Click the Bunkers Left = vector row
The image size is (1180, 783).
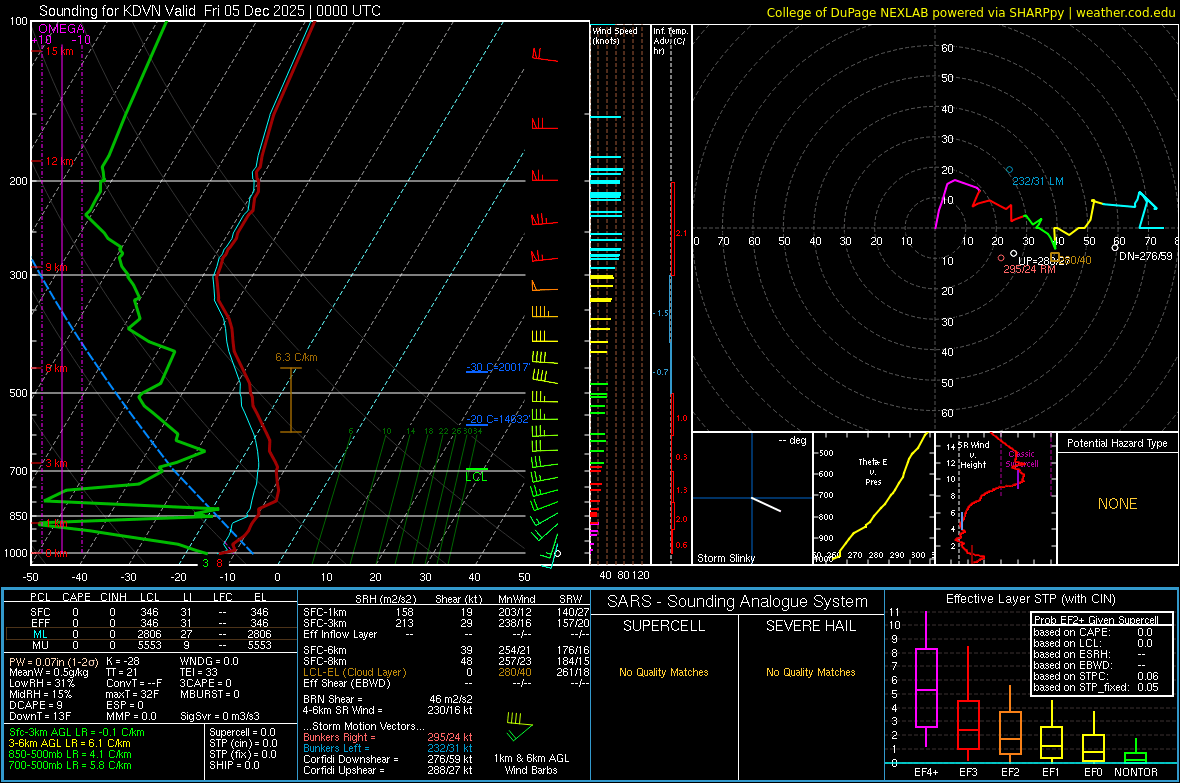388,748
